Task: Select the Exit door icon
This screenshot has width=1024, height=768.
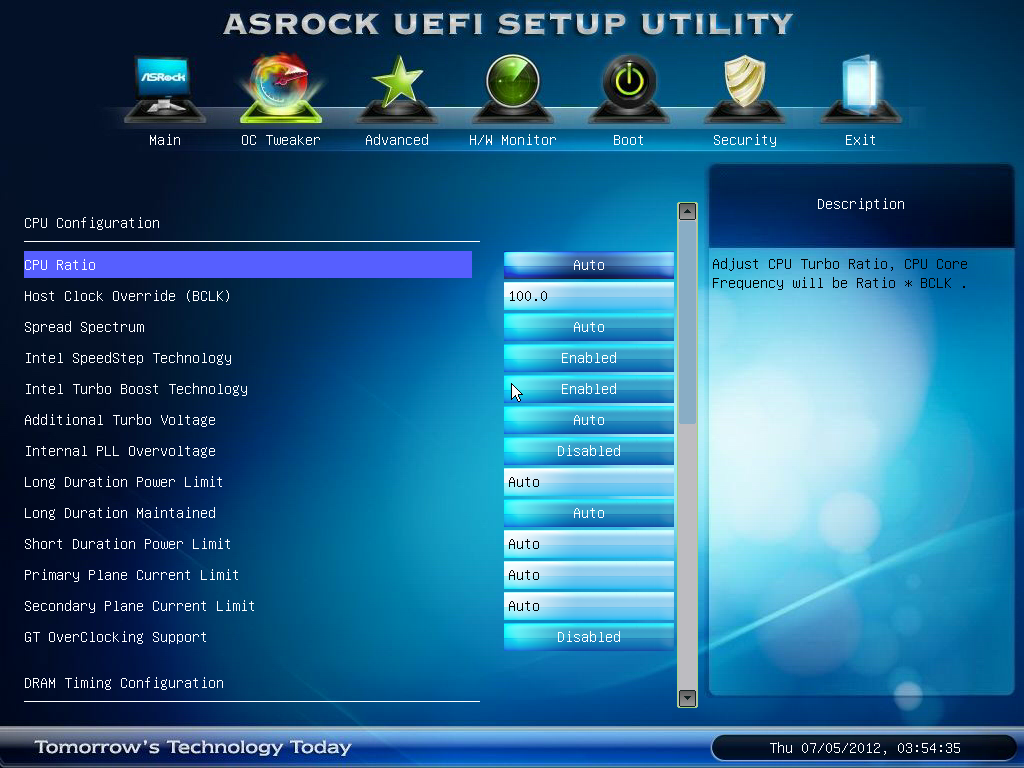Action: (860, 89)
